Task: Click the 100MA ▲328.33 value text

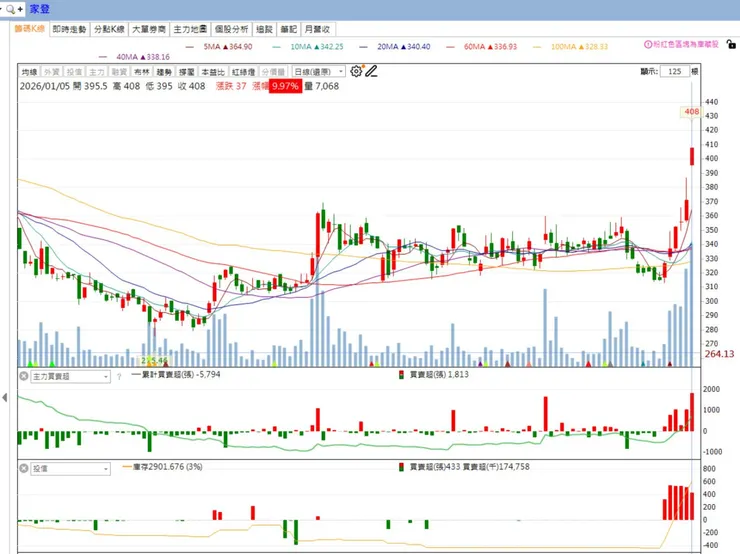Action: point(580,47)
